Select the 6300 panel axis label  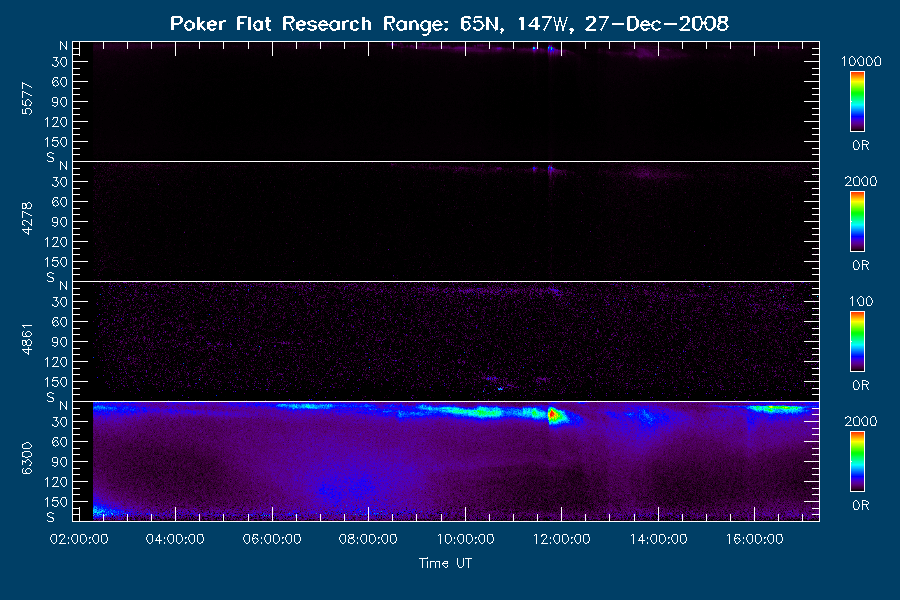[x=27, y=459]
